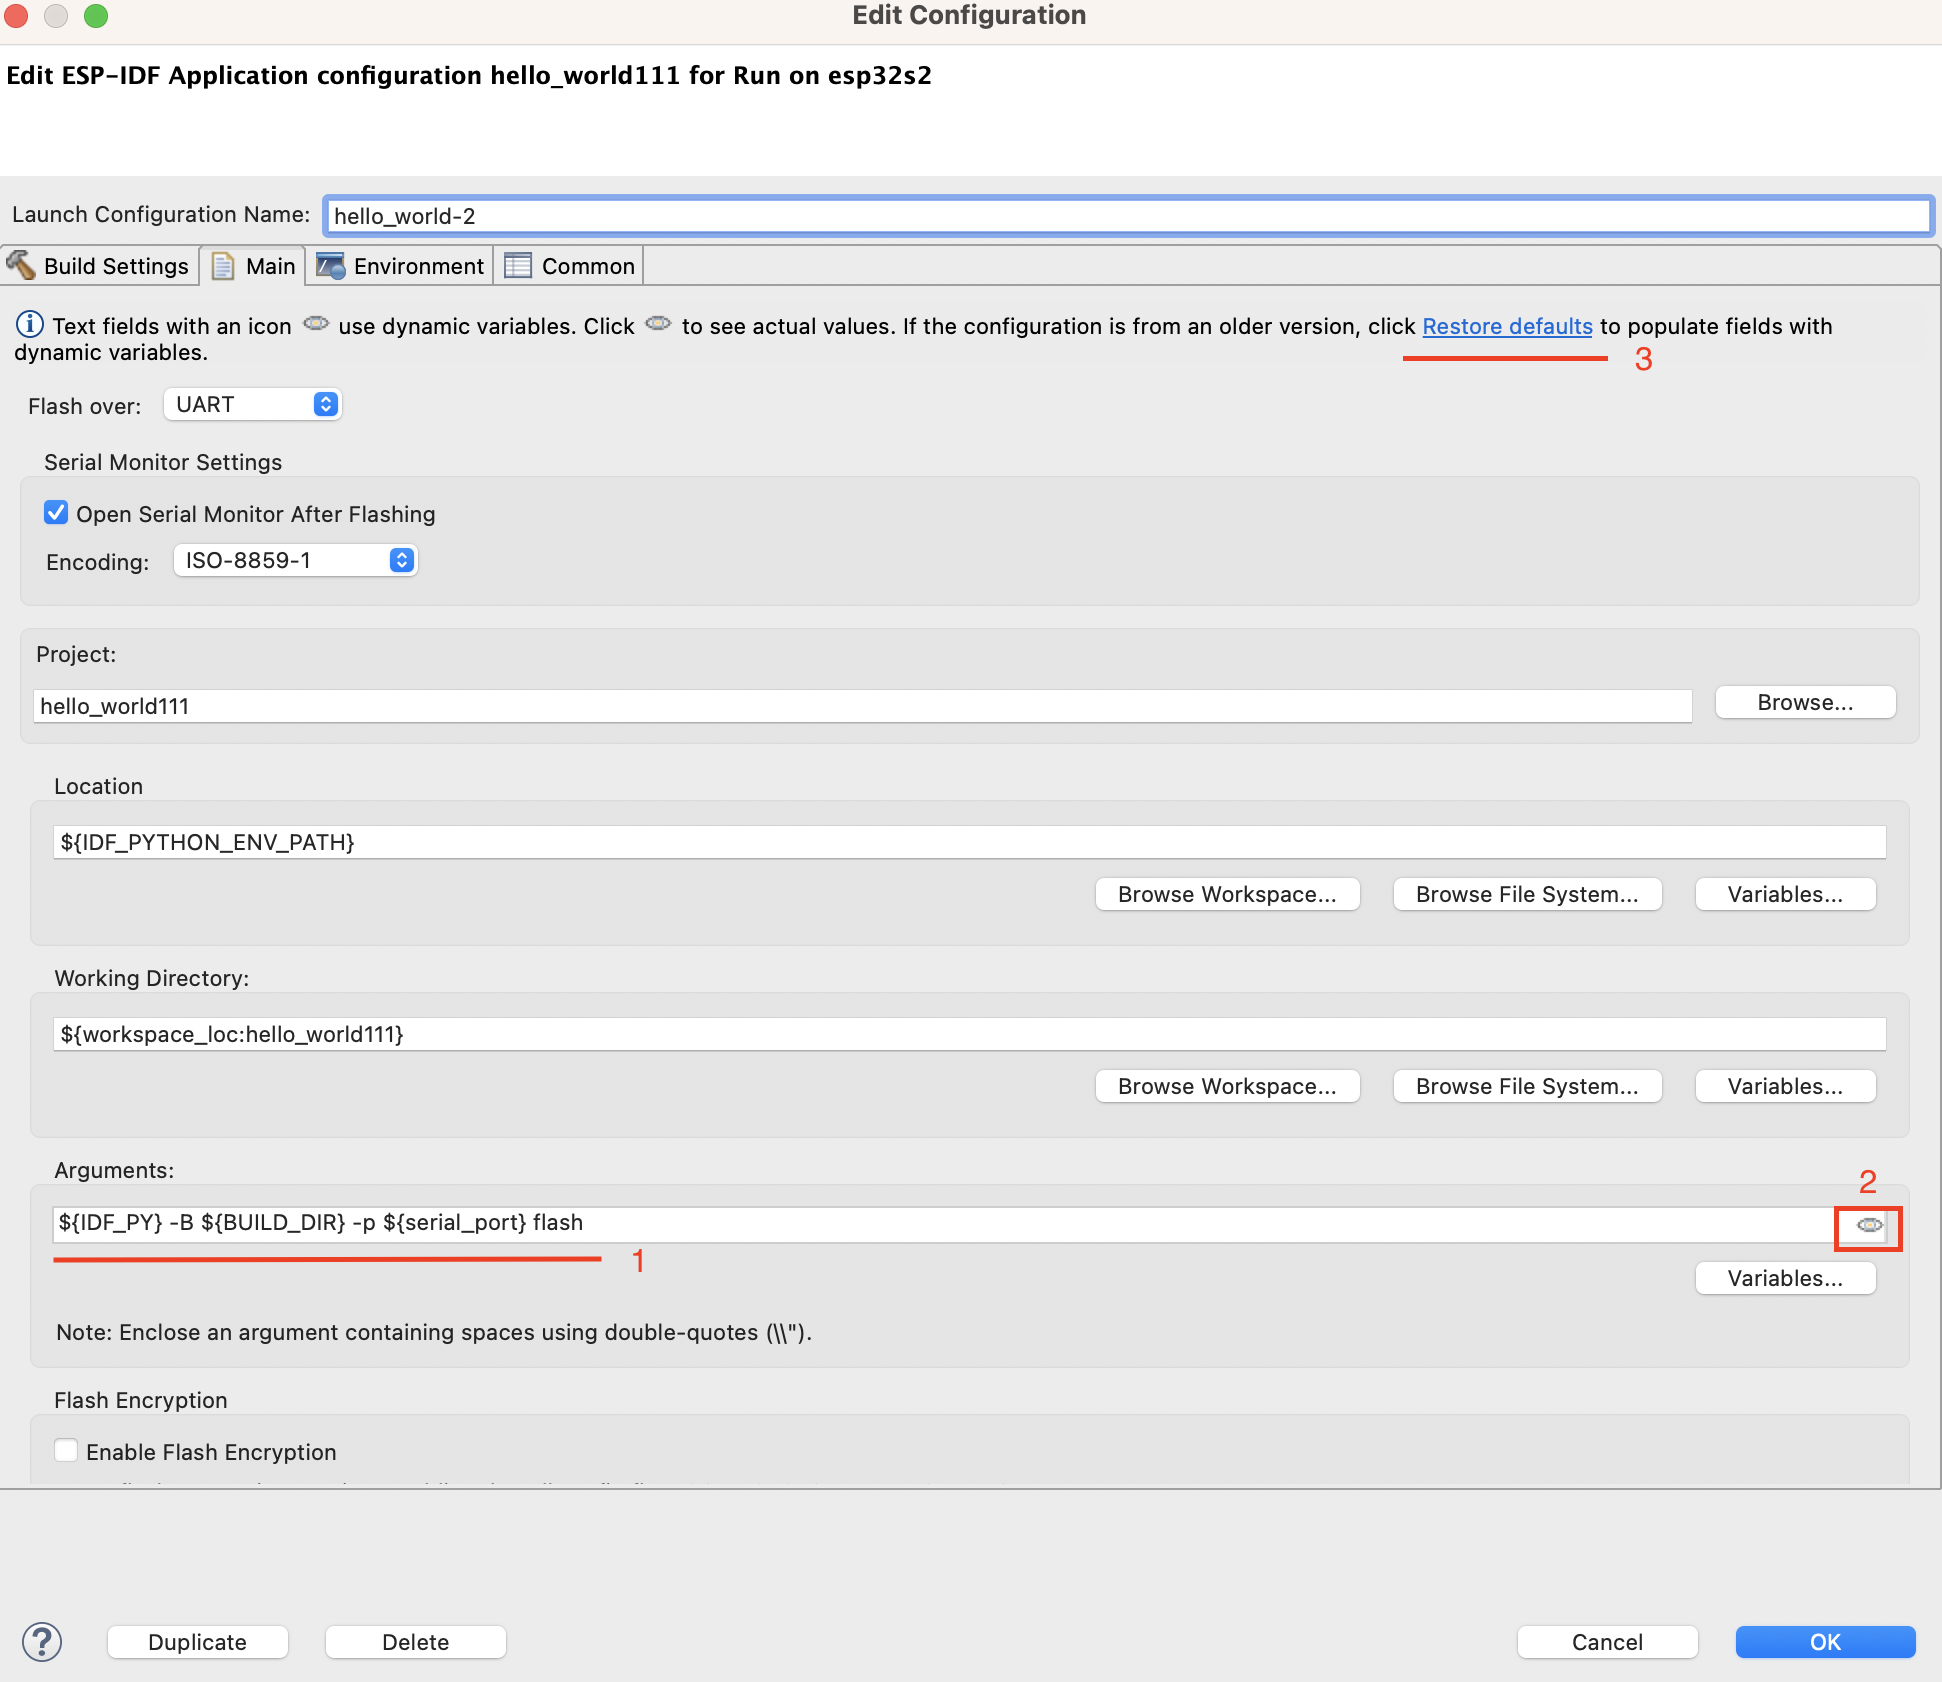Open the Flash over UART dropdown
1942x1682 pixels.
252,404
